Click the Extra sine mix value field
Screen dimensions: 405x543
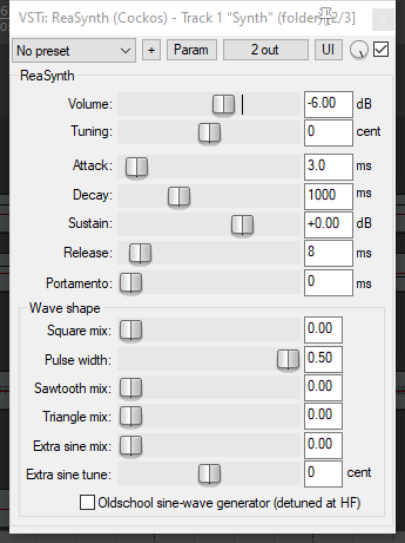tap(323, 445)
